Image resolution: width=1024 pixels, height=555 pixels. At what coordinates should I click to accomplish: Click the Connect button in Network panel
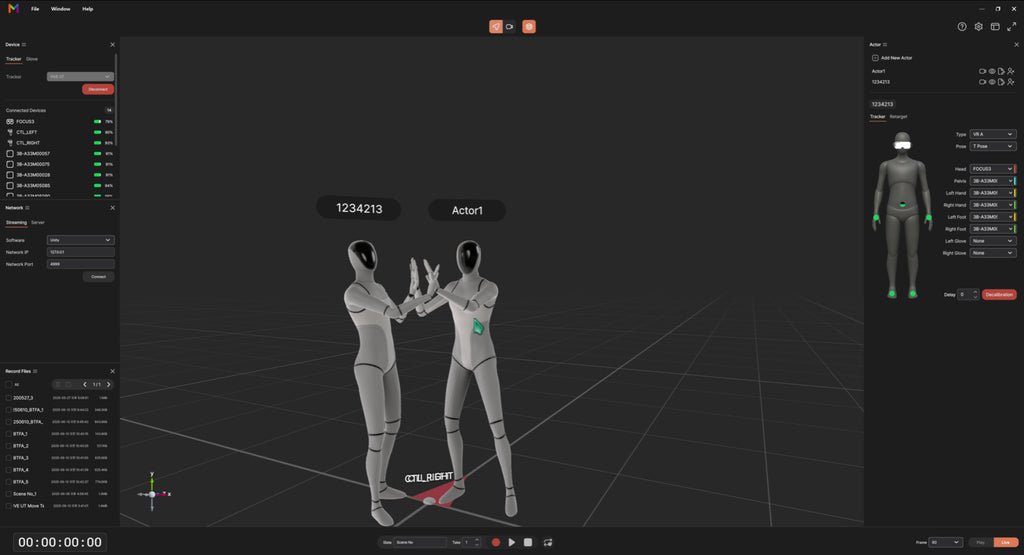pos(99,277)
